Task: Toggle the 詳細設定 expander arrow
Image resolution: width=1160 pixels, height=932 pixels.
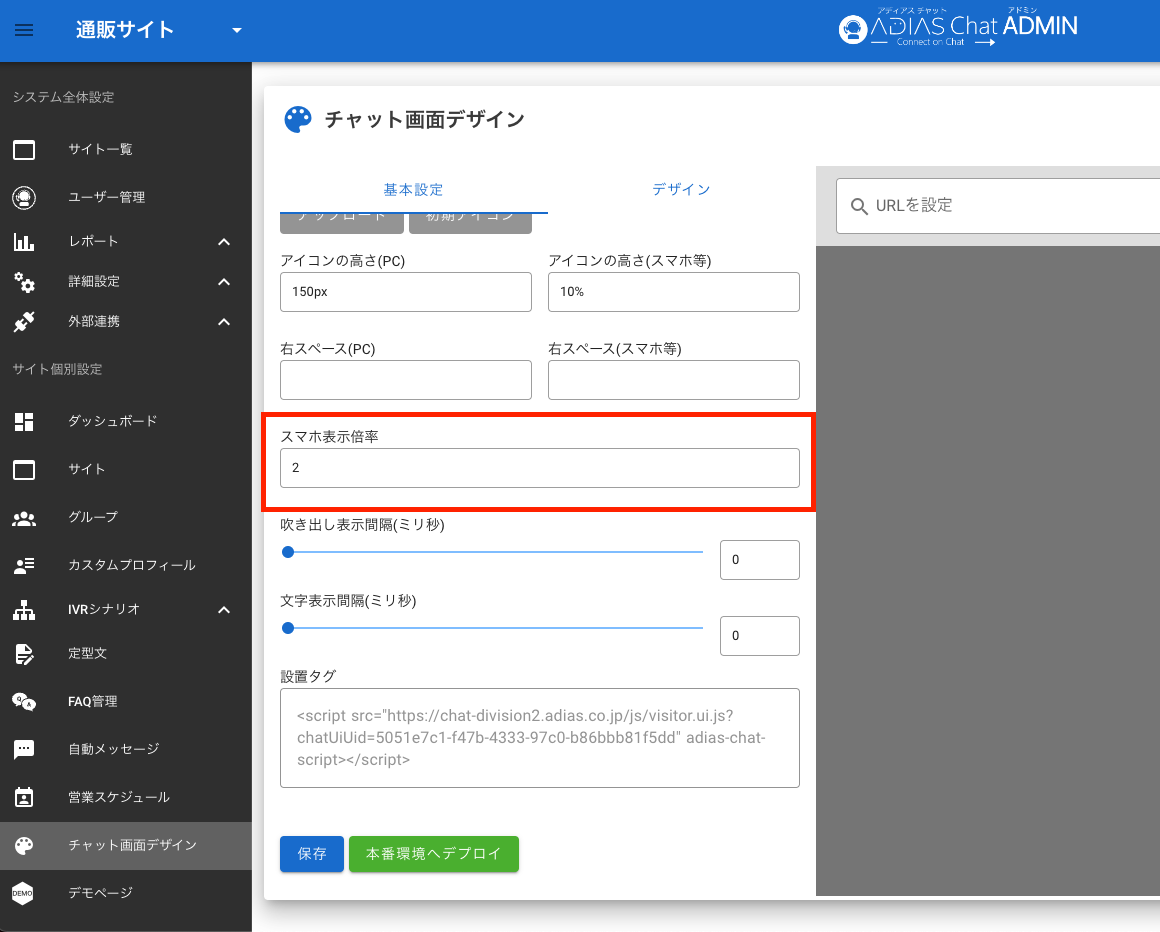Action: 224,282
